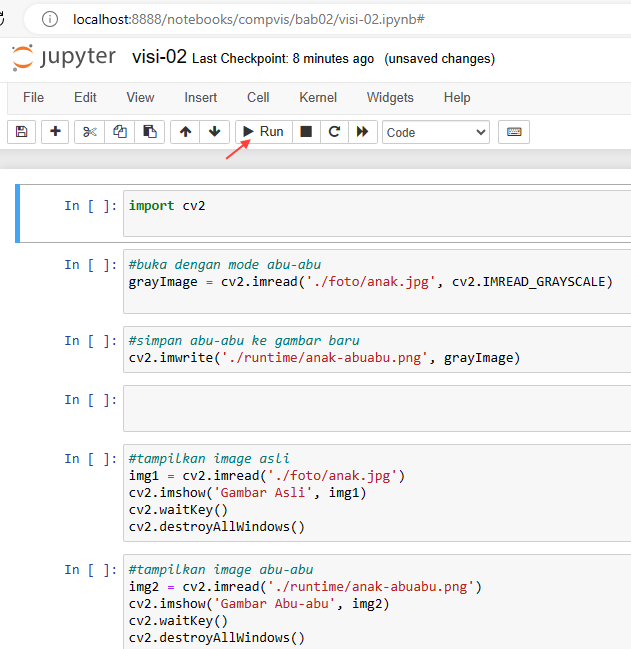
Task: Restart kernel and run all cells
Action: [363, 132]
